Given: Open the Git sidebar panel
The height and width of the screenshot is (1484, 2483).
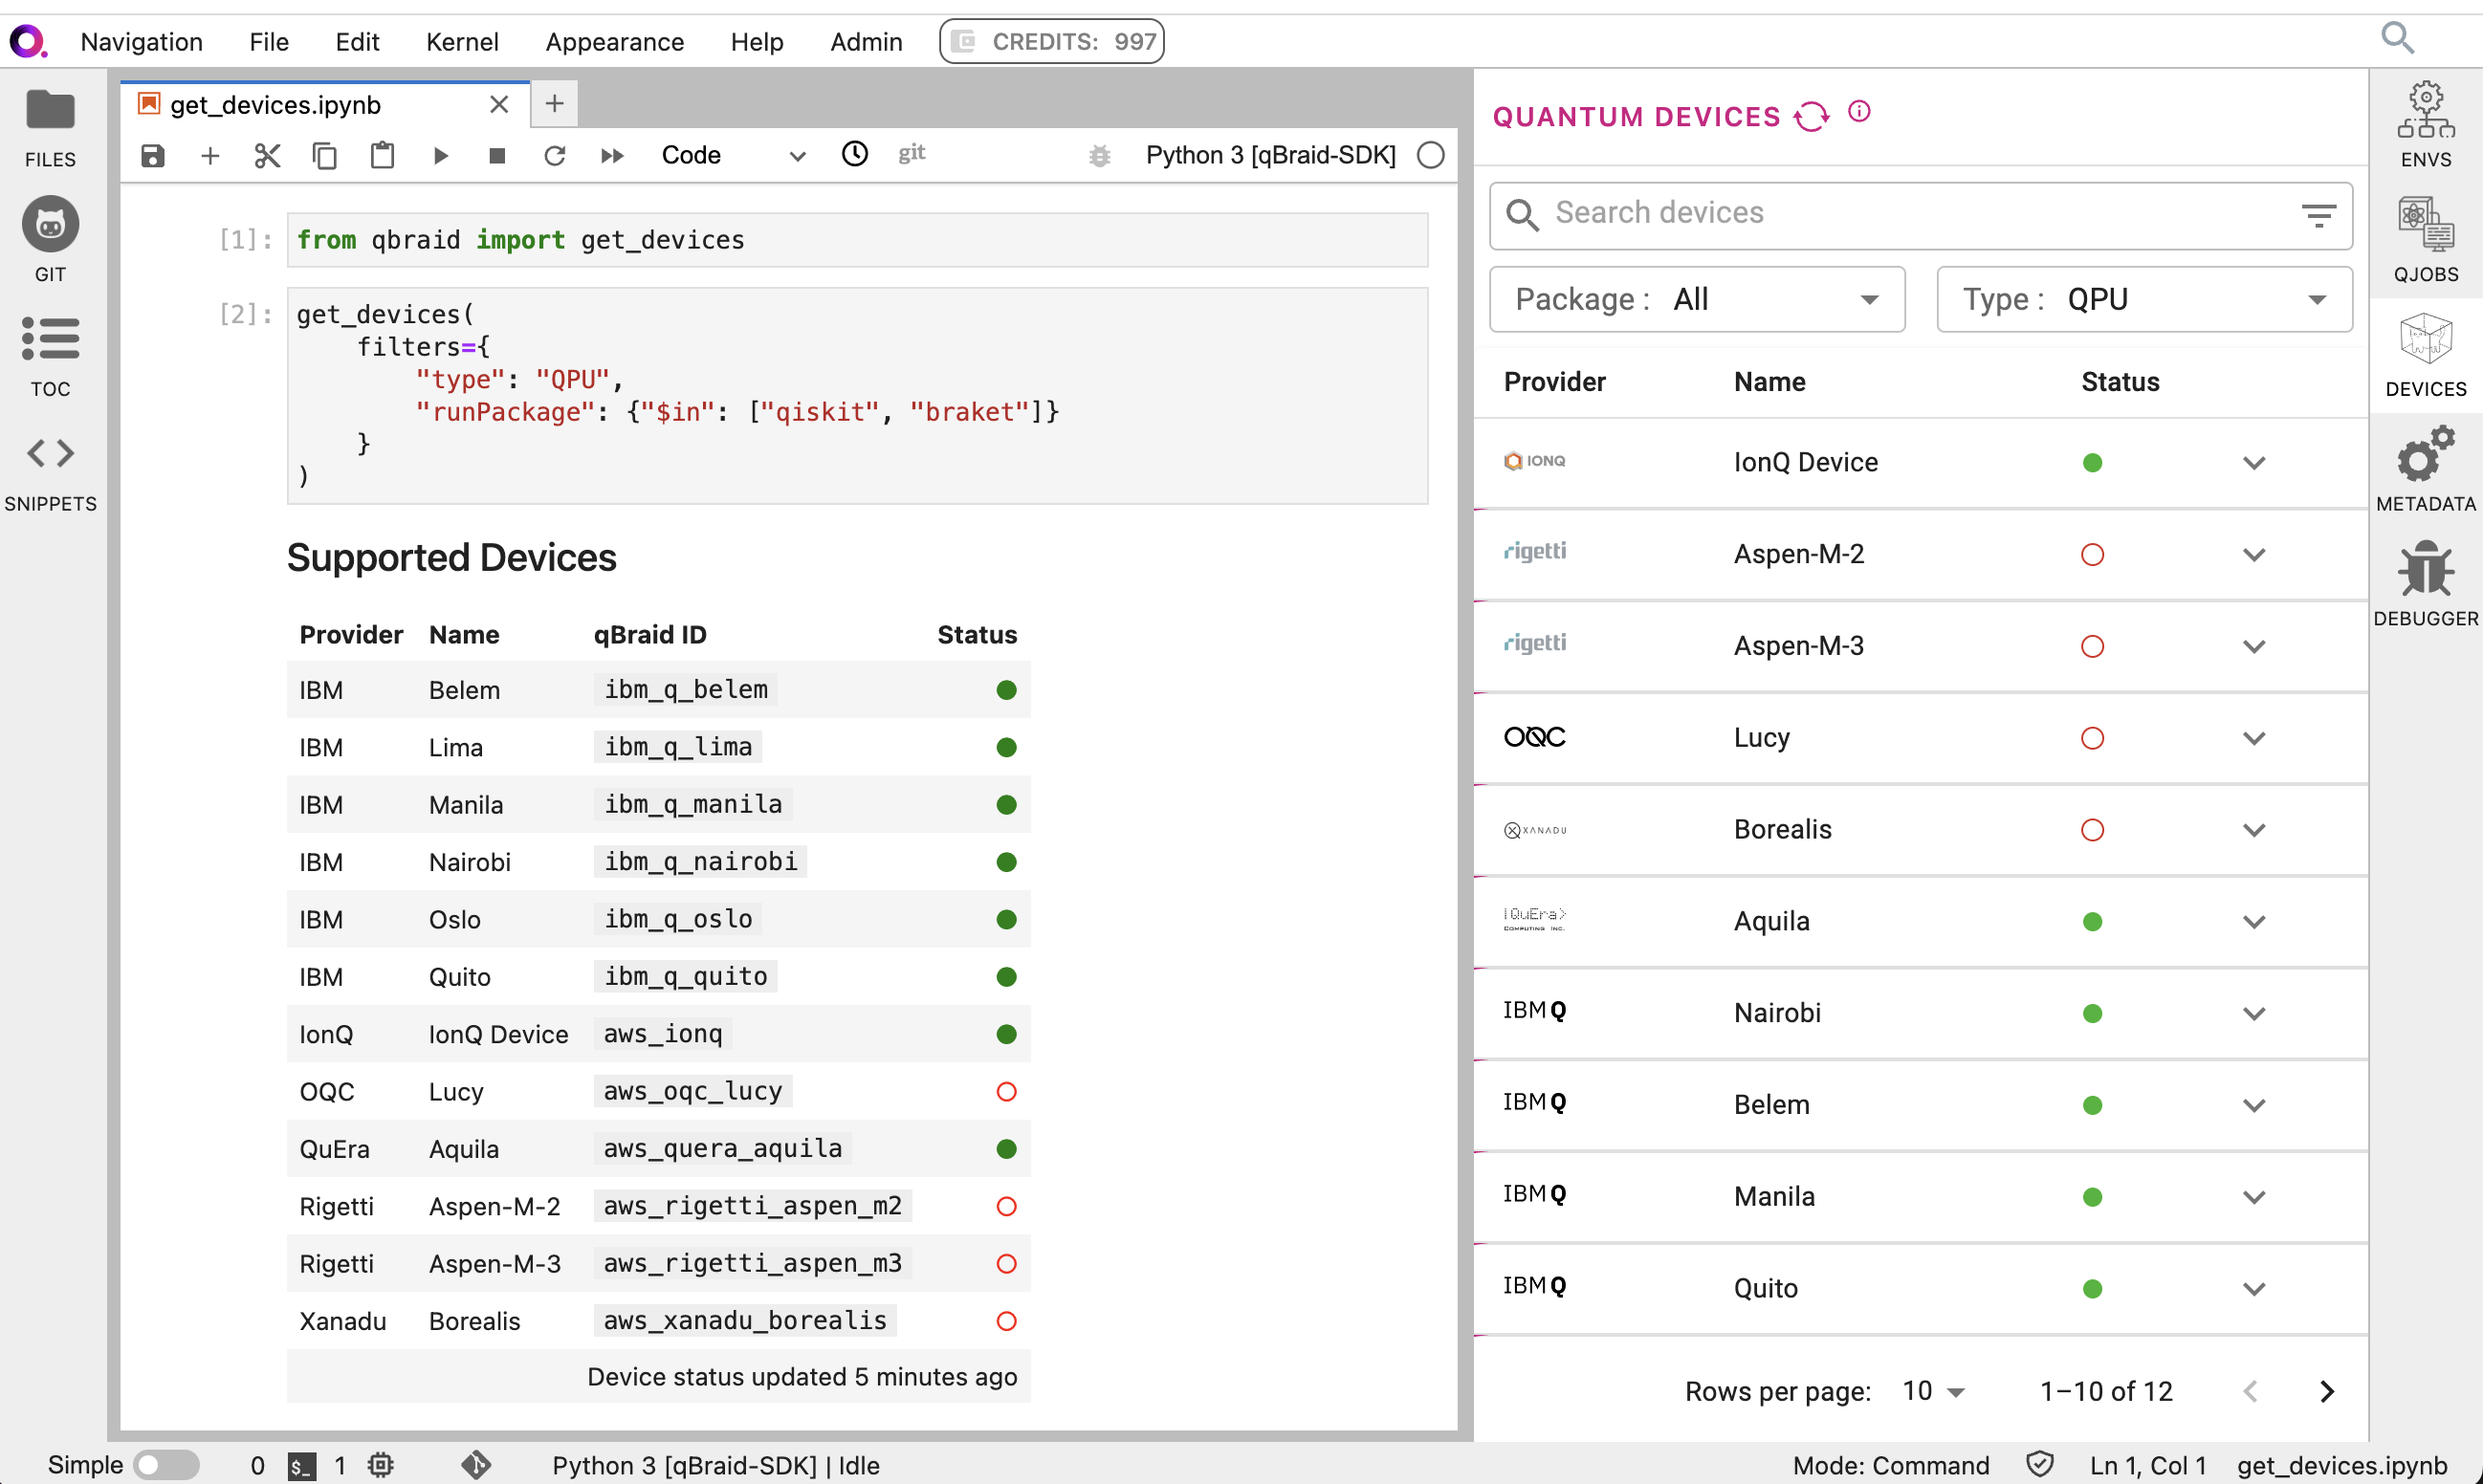Looking at the screenshot, I should (x=50, y=240).
